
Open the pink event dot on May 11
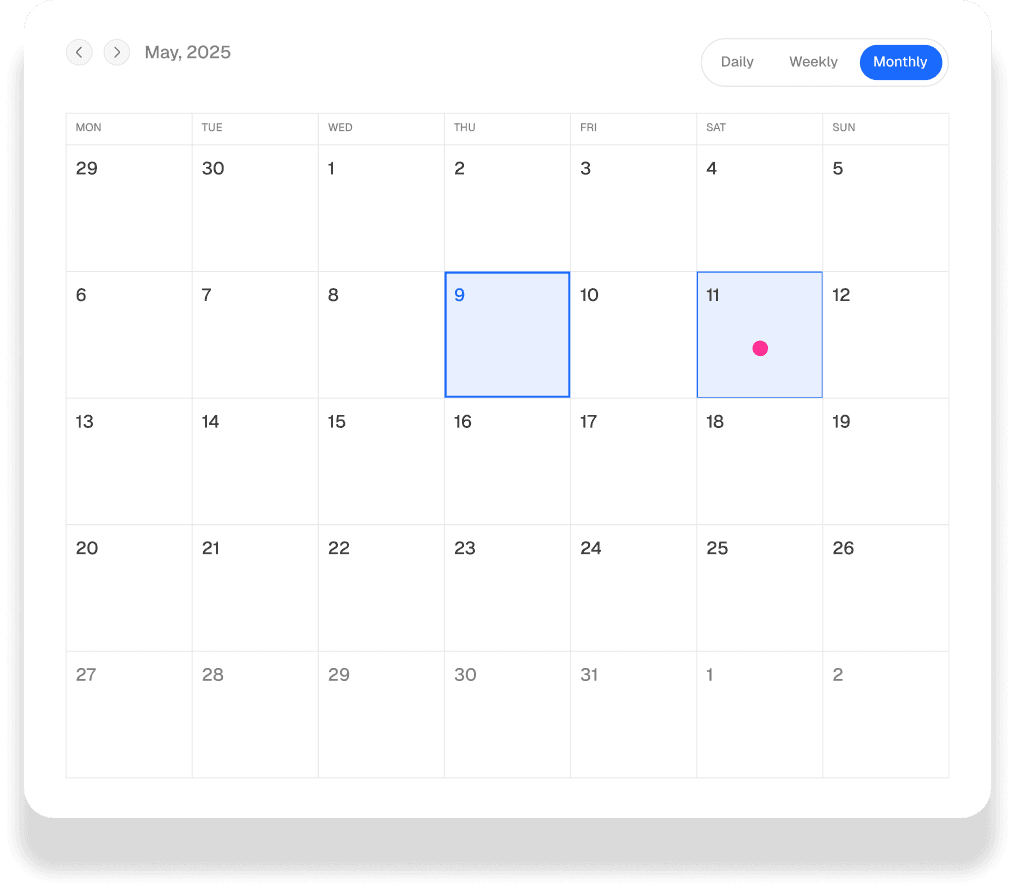pyautogui.click(x=760, y=348)
